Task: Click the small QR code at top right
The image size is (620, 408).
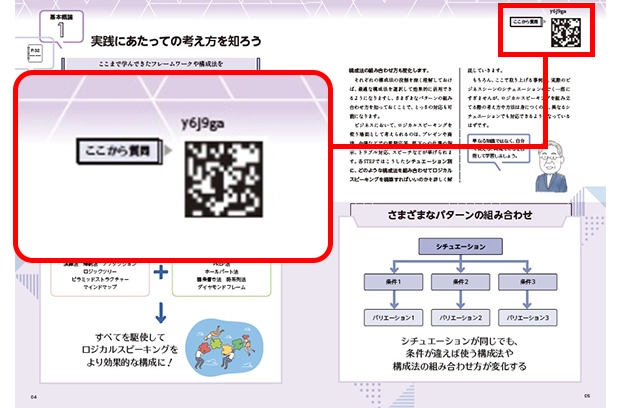Action: (x=566, y=32)
